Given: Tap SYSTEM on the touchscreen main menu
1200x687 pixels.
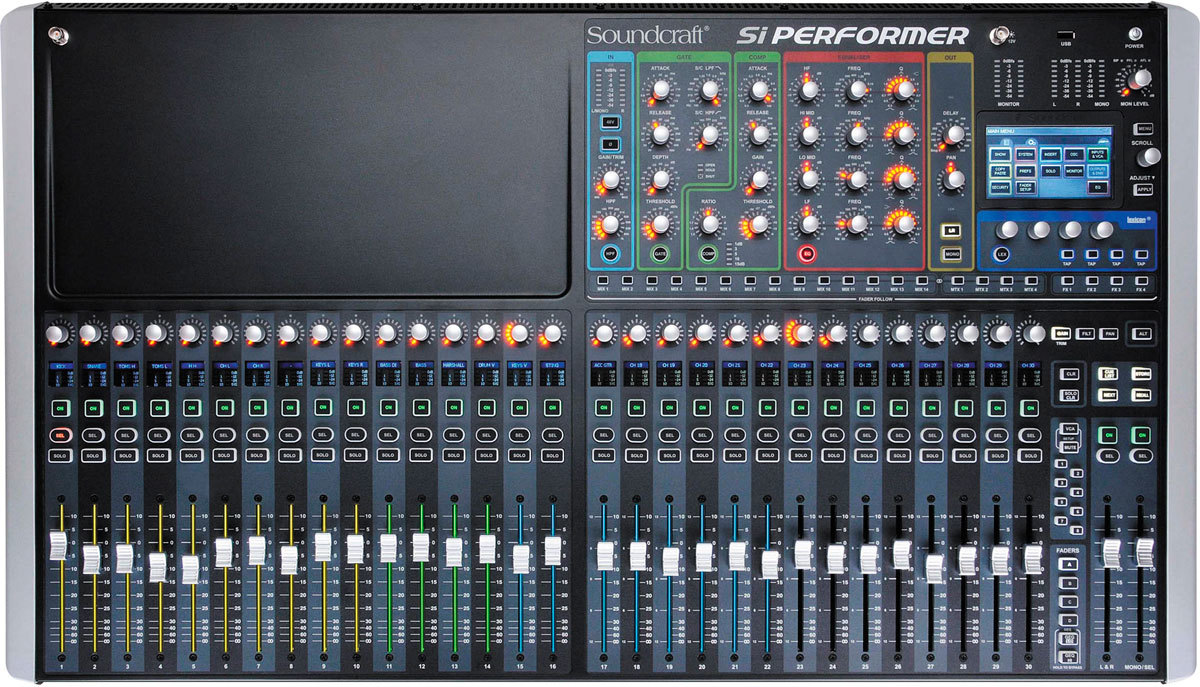Looking at the screenshot, I should 1025,155.
